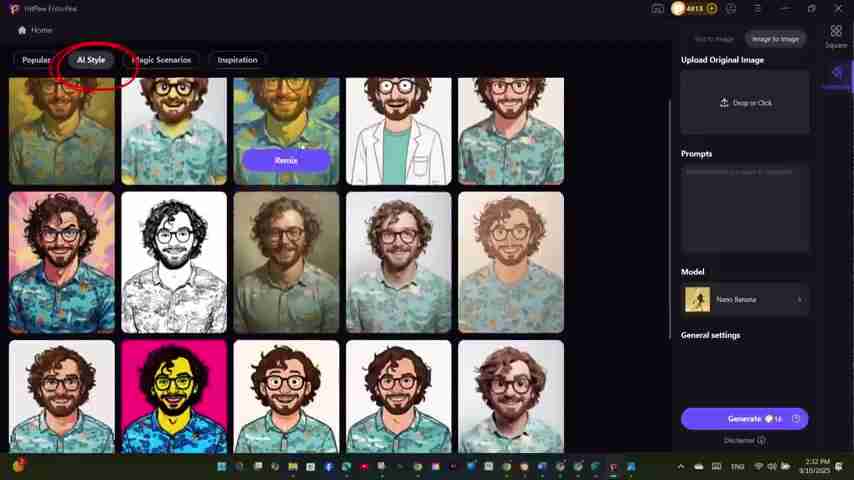Screen dimensions: 854x480
Task: Select the Image to Image mode
Action: pyautogui.click(x=775, y=39)
